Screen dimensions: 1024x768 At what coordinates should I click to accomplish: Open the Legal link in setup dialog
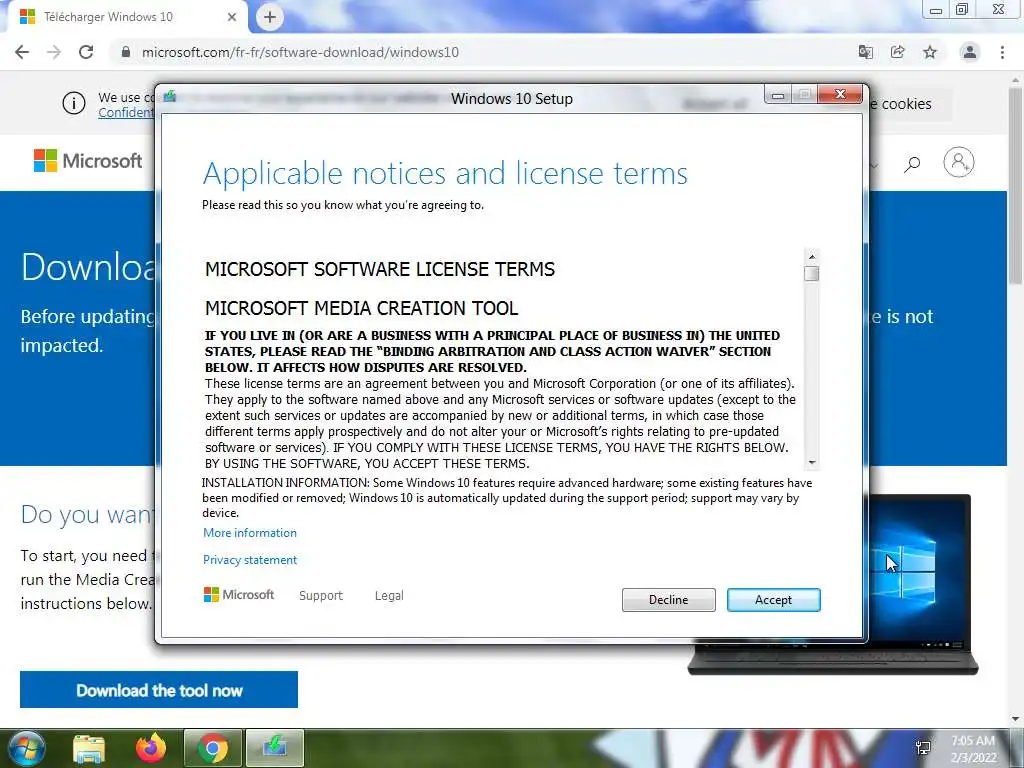[389, 596]
